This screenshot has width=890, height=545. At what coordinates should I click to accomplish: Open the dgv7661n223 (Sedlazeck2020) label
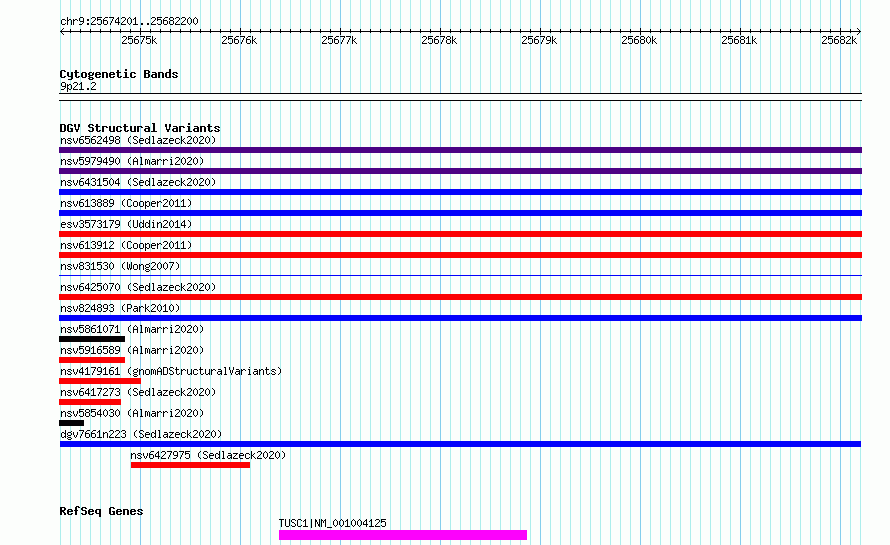141,434
